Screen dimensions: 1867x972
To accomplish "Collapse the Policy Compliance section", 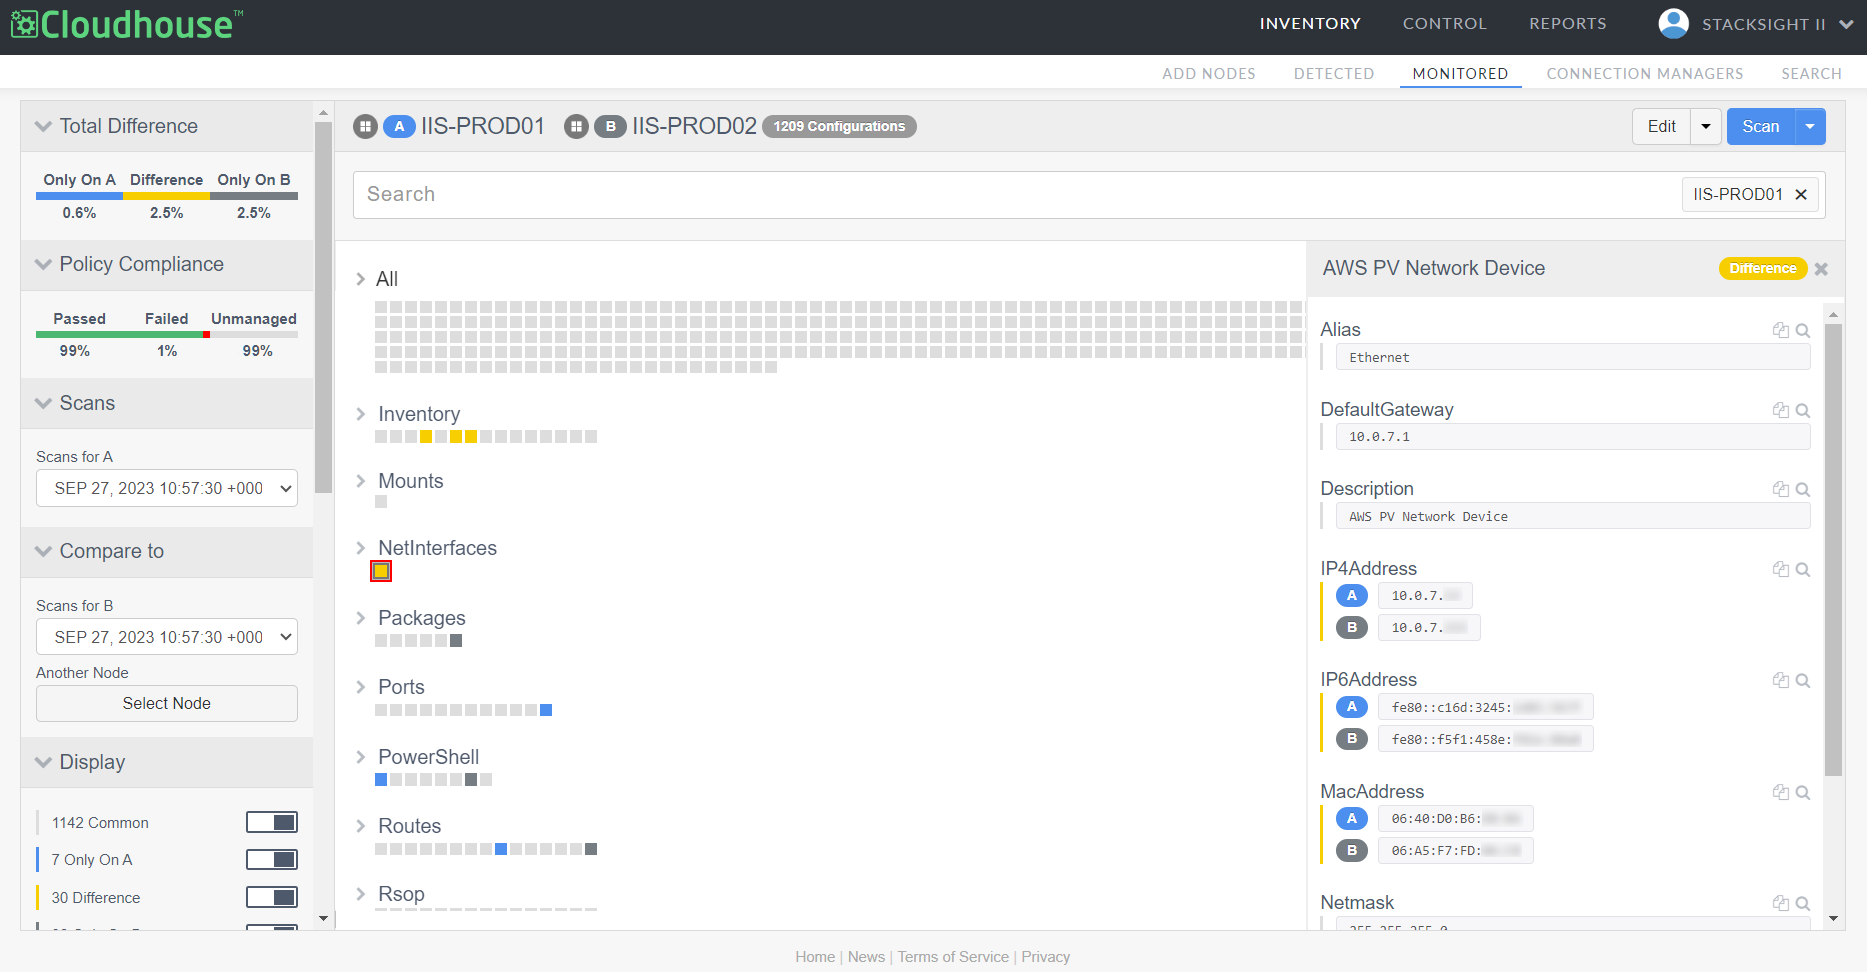I will coord(43,264).
